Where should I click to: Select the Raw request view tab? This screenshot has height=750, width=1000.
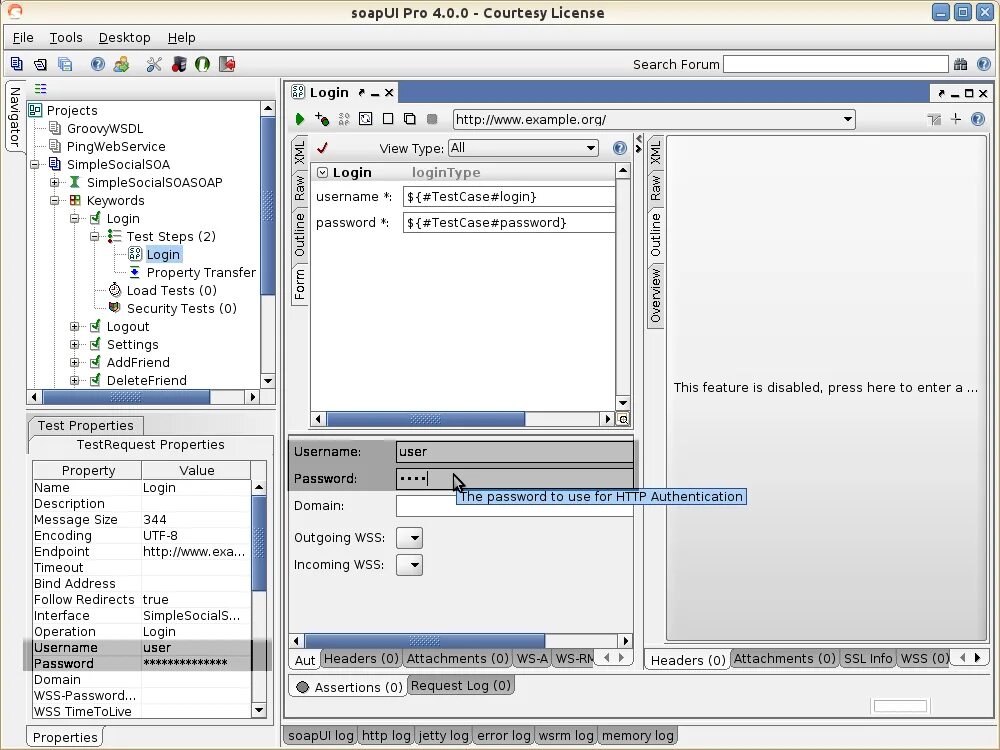click(x=300, y=188)
